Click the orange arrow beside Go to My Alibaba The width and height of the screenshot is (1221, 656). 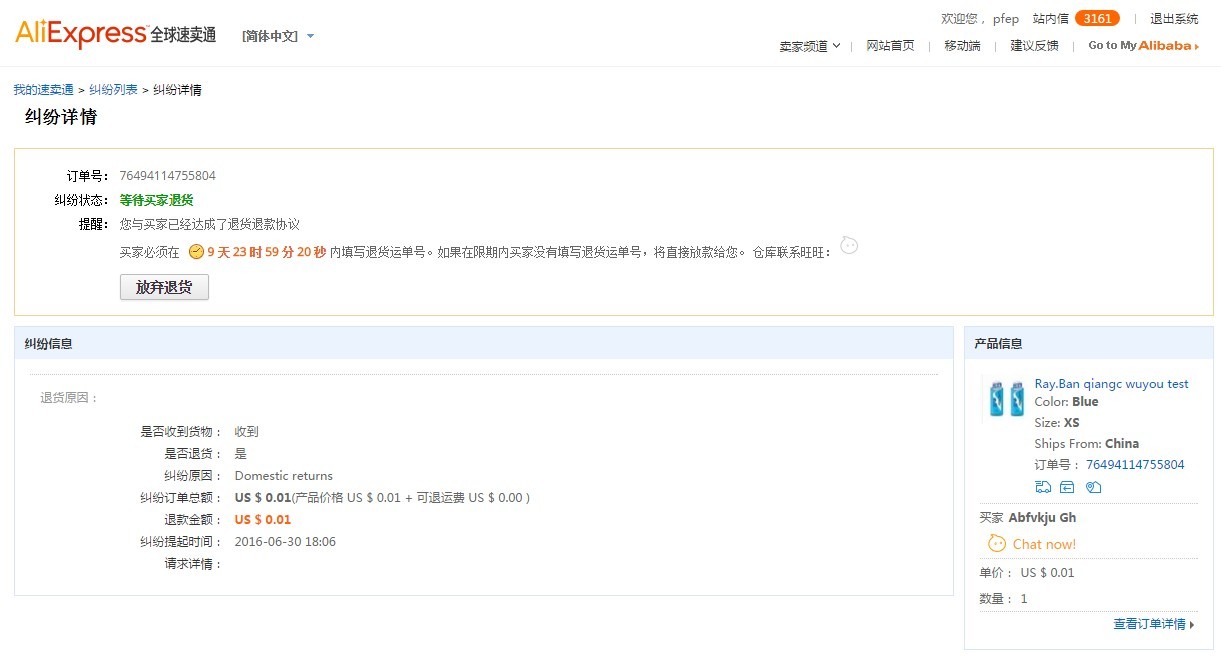(1196, 45)
